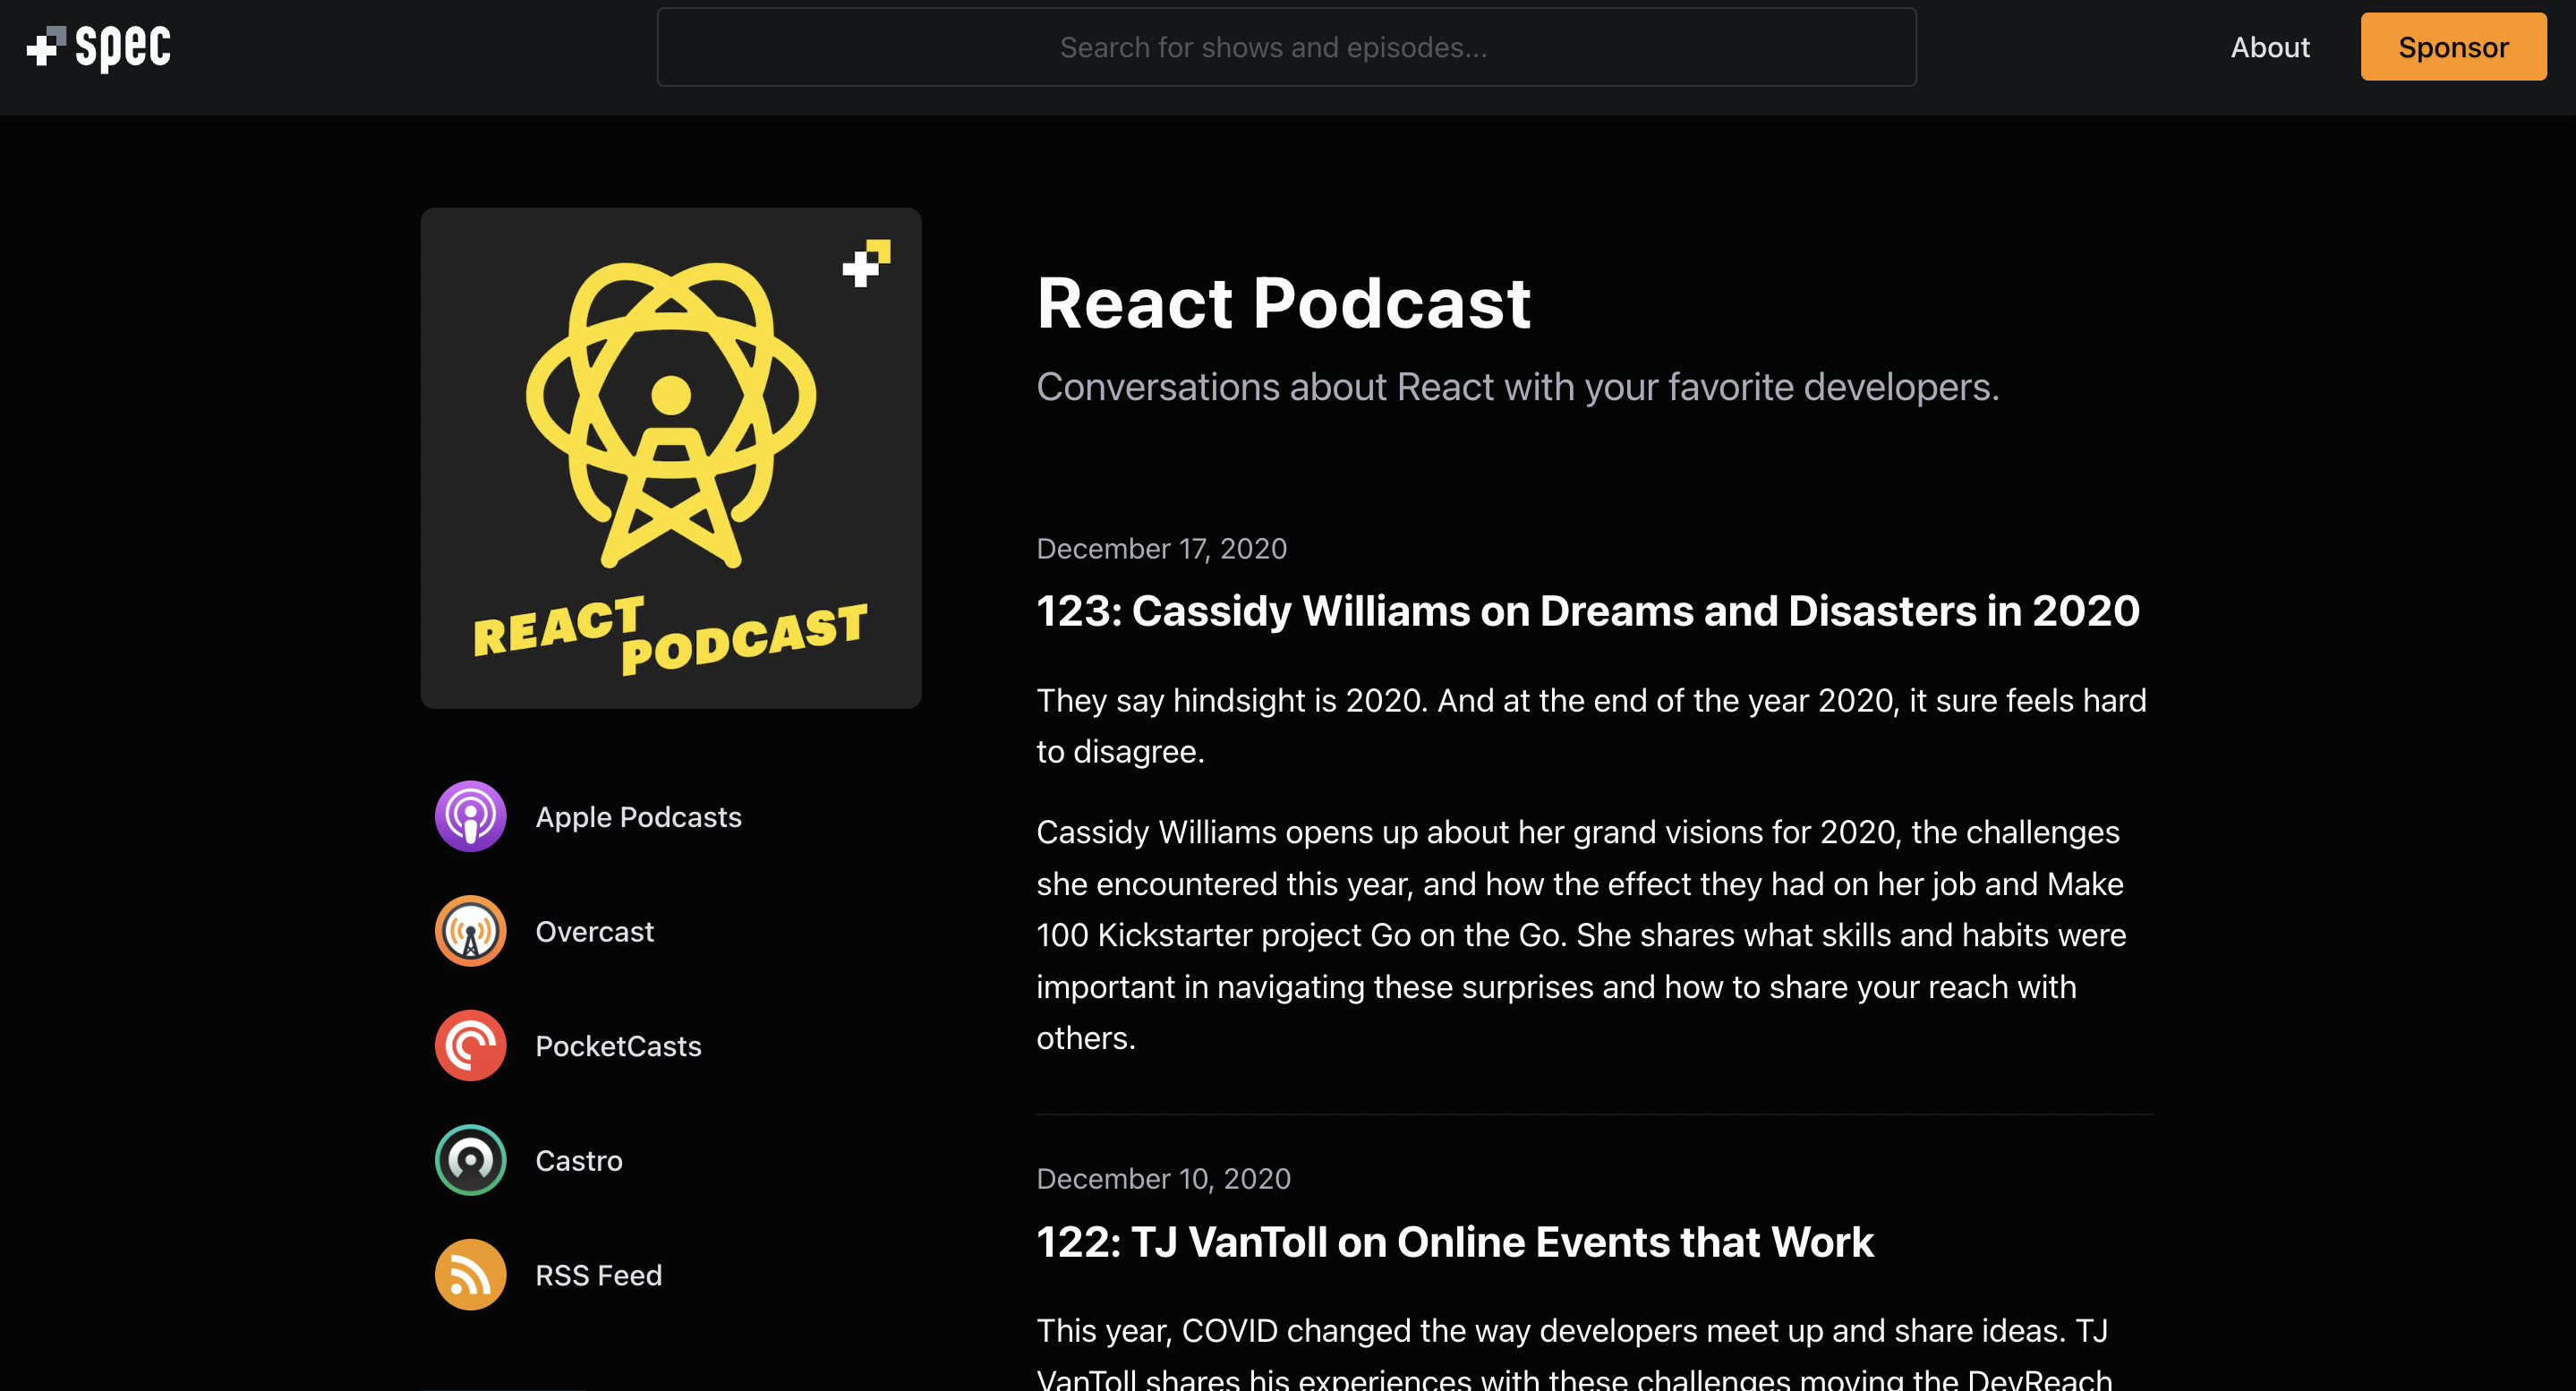Click the Castro text link

[578, 1161]
